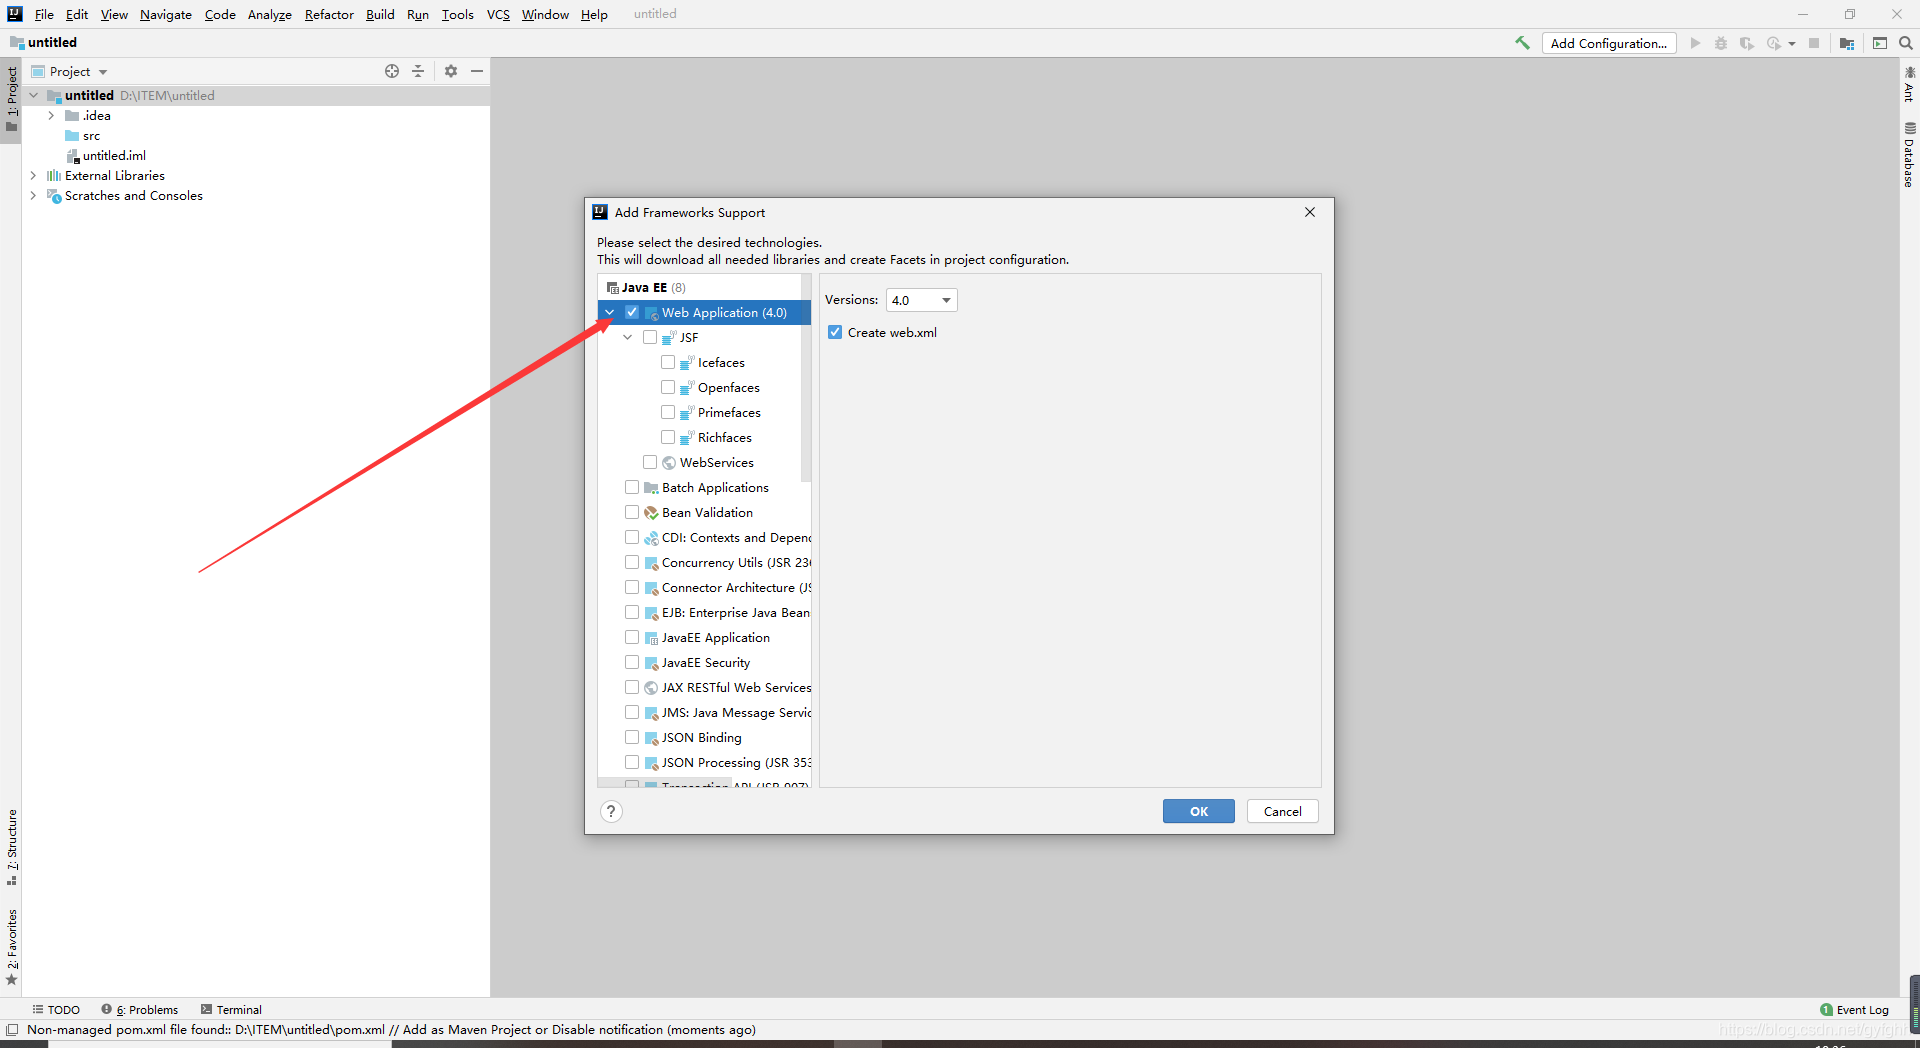Open the Ant tool window

(x=1909, y=84)
